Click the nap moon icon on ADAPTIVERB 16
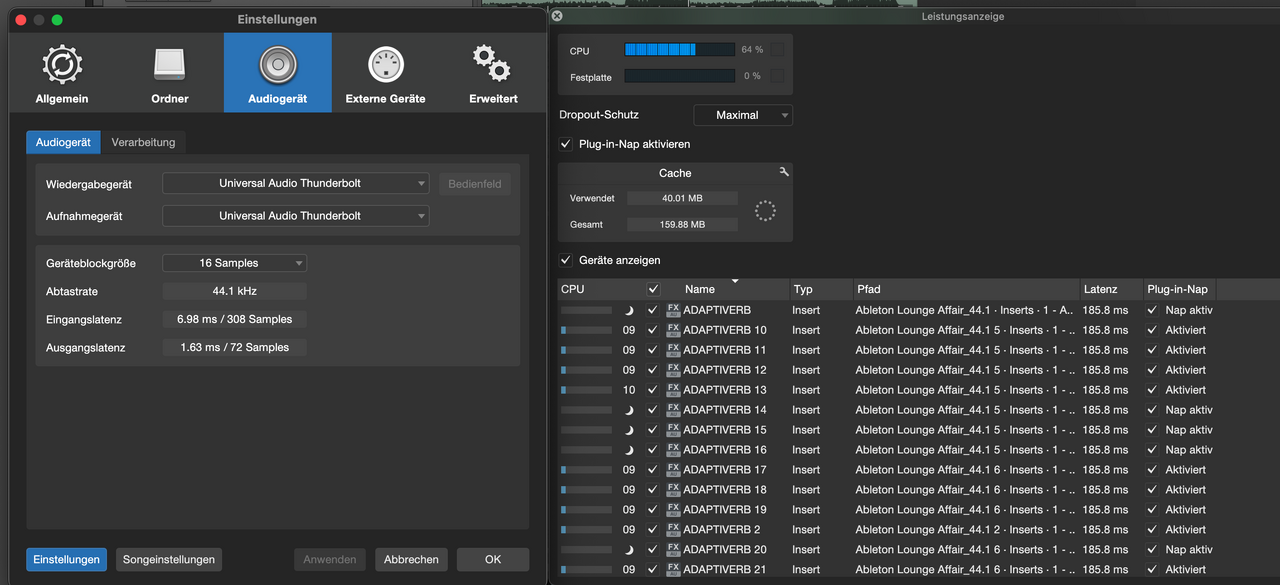Viewport: 1280px width, 585px height. click(629, 450)
